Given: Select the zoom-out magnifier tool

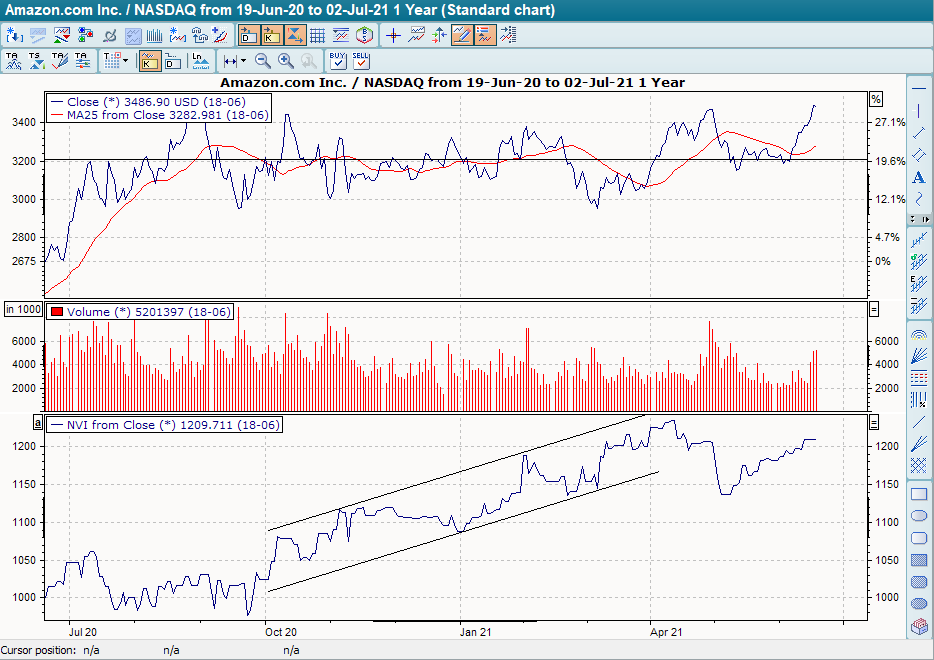Looking at the screenshot, I should tap(263, 60).
